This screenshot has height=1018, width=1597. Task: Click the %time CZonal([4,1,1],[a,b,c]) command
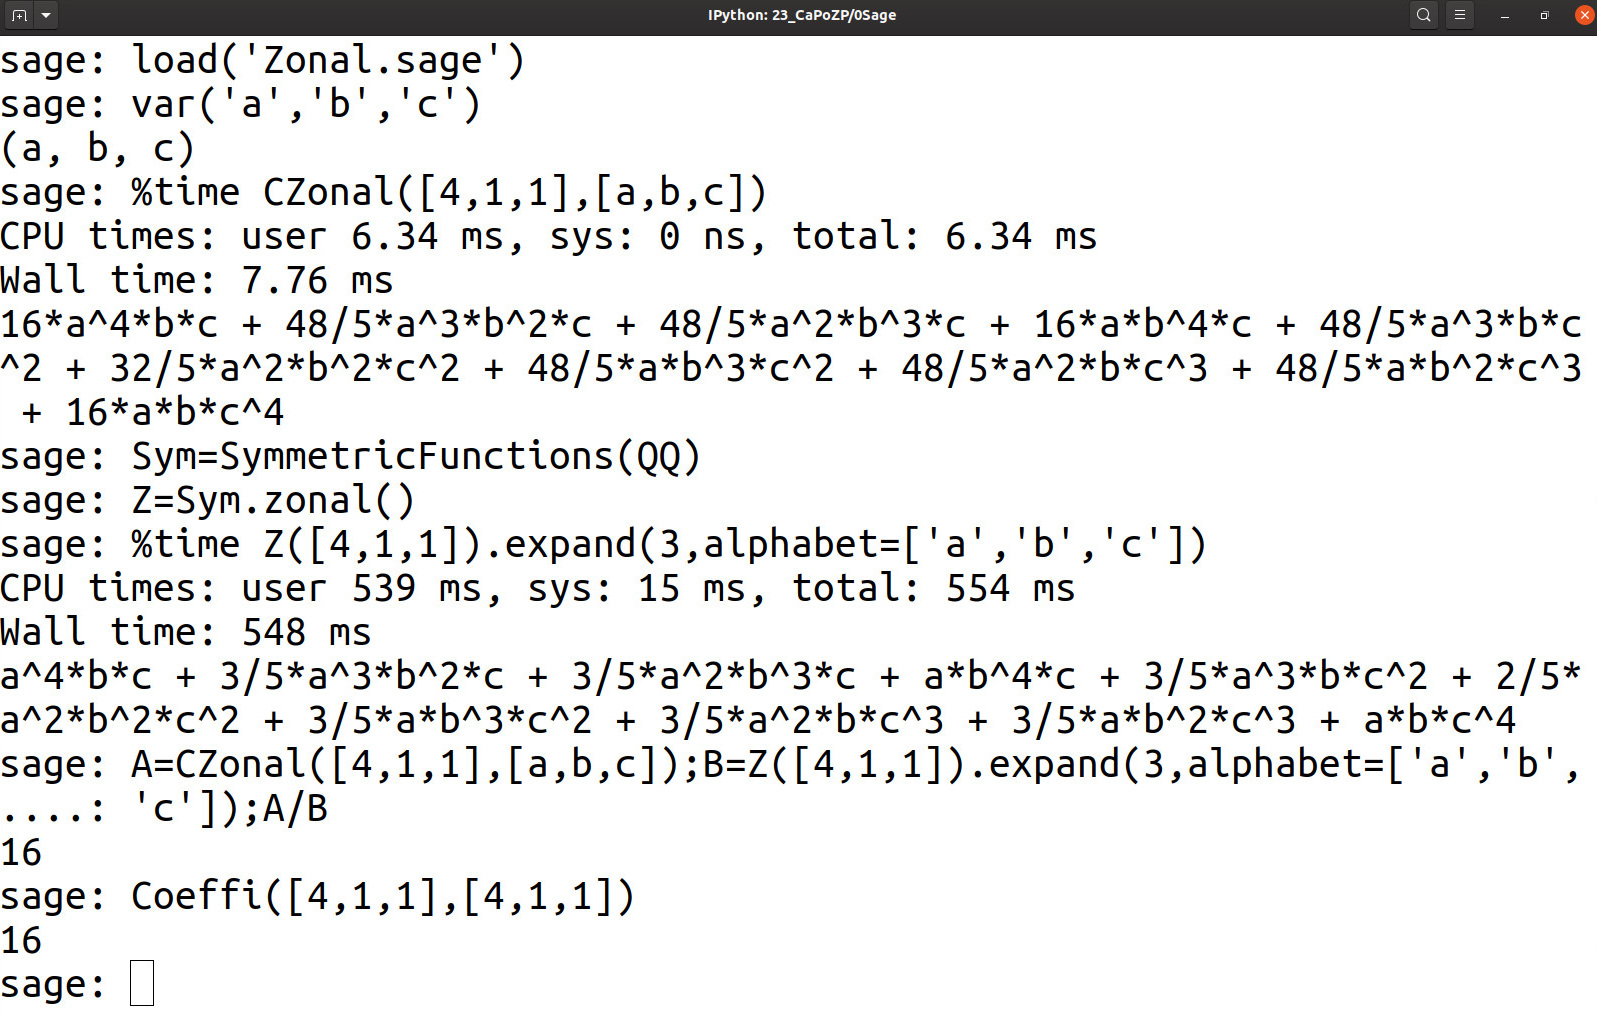coord(448,192)
